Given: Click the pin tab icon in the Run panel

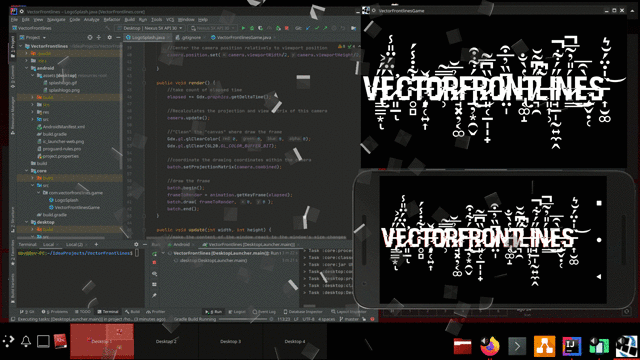Looking at the screenshot, I should tap(154, 295).
